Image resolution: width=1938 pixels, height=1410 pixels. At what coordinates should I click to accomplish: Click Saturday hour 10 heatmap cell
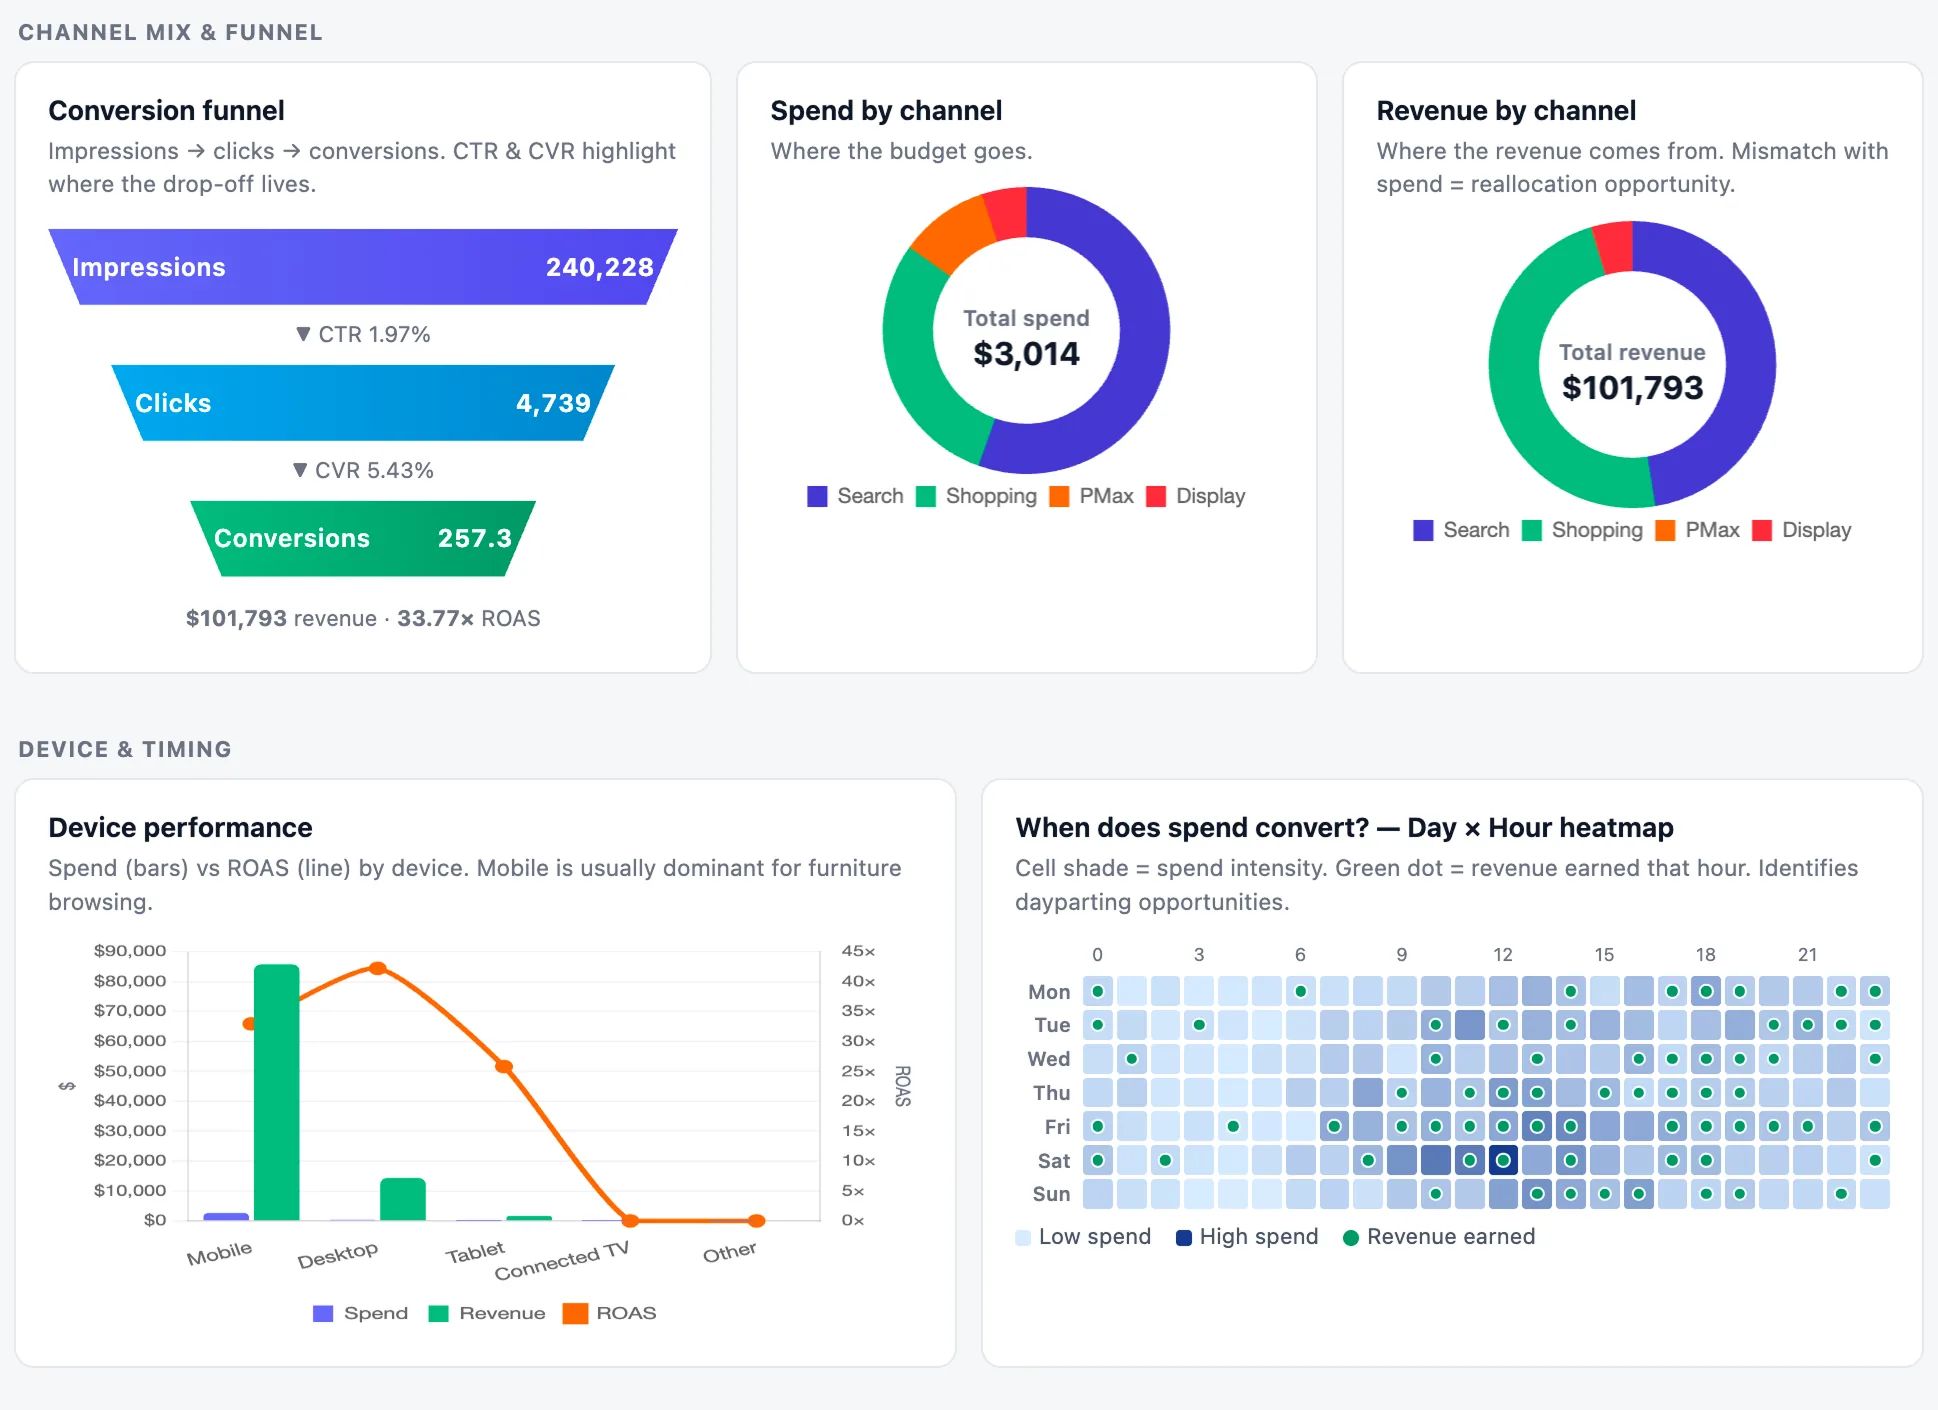point(1436,1160)
